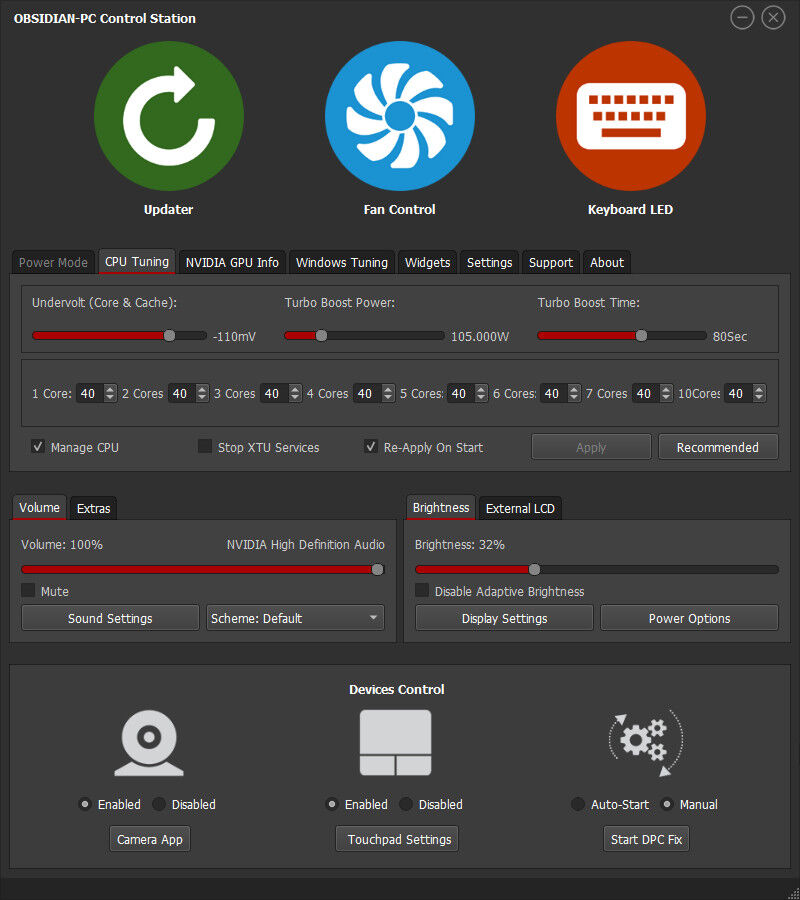Click the webcam device icon
The width and height of the screenshot is (800, 900).
coord(149,743)
